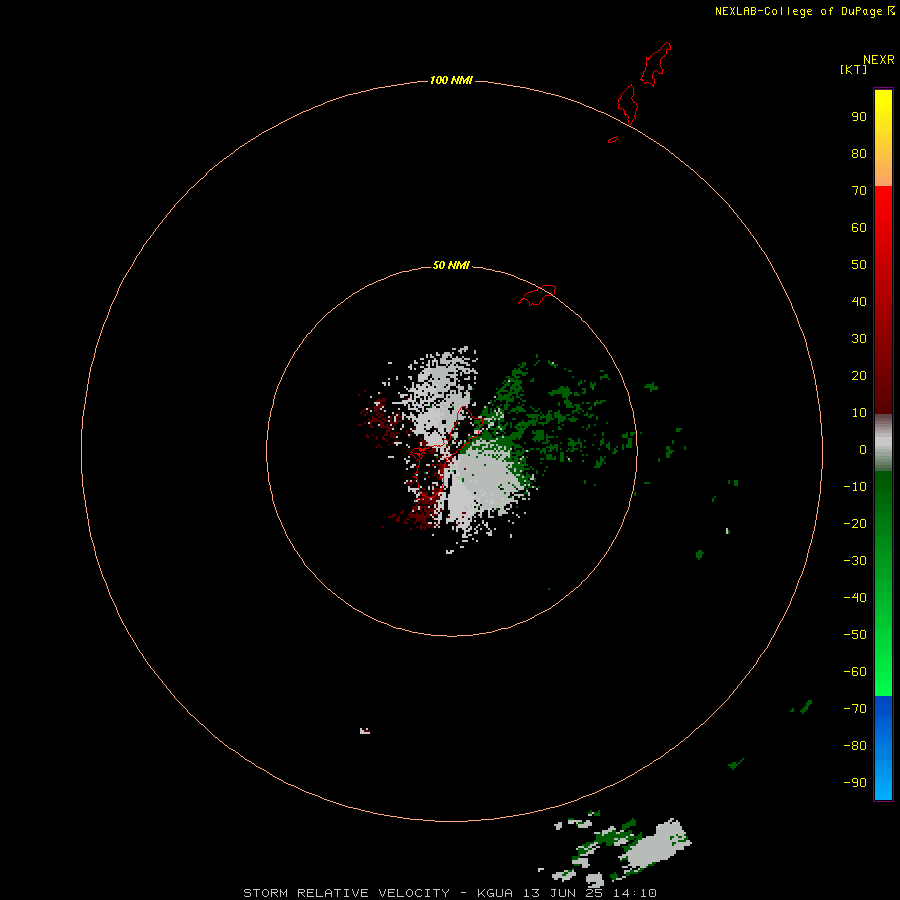Click the -20 value on the velocity scale

855,524
